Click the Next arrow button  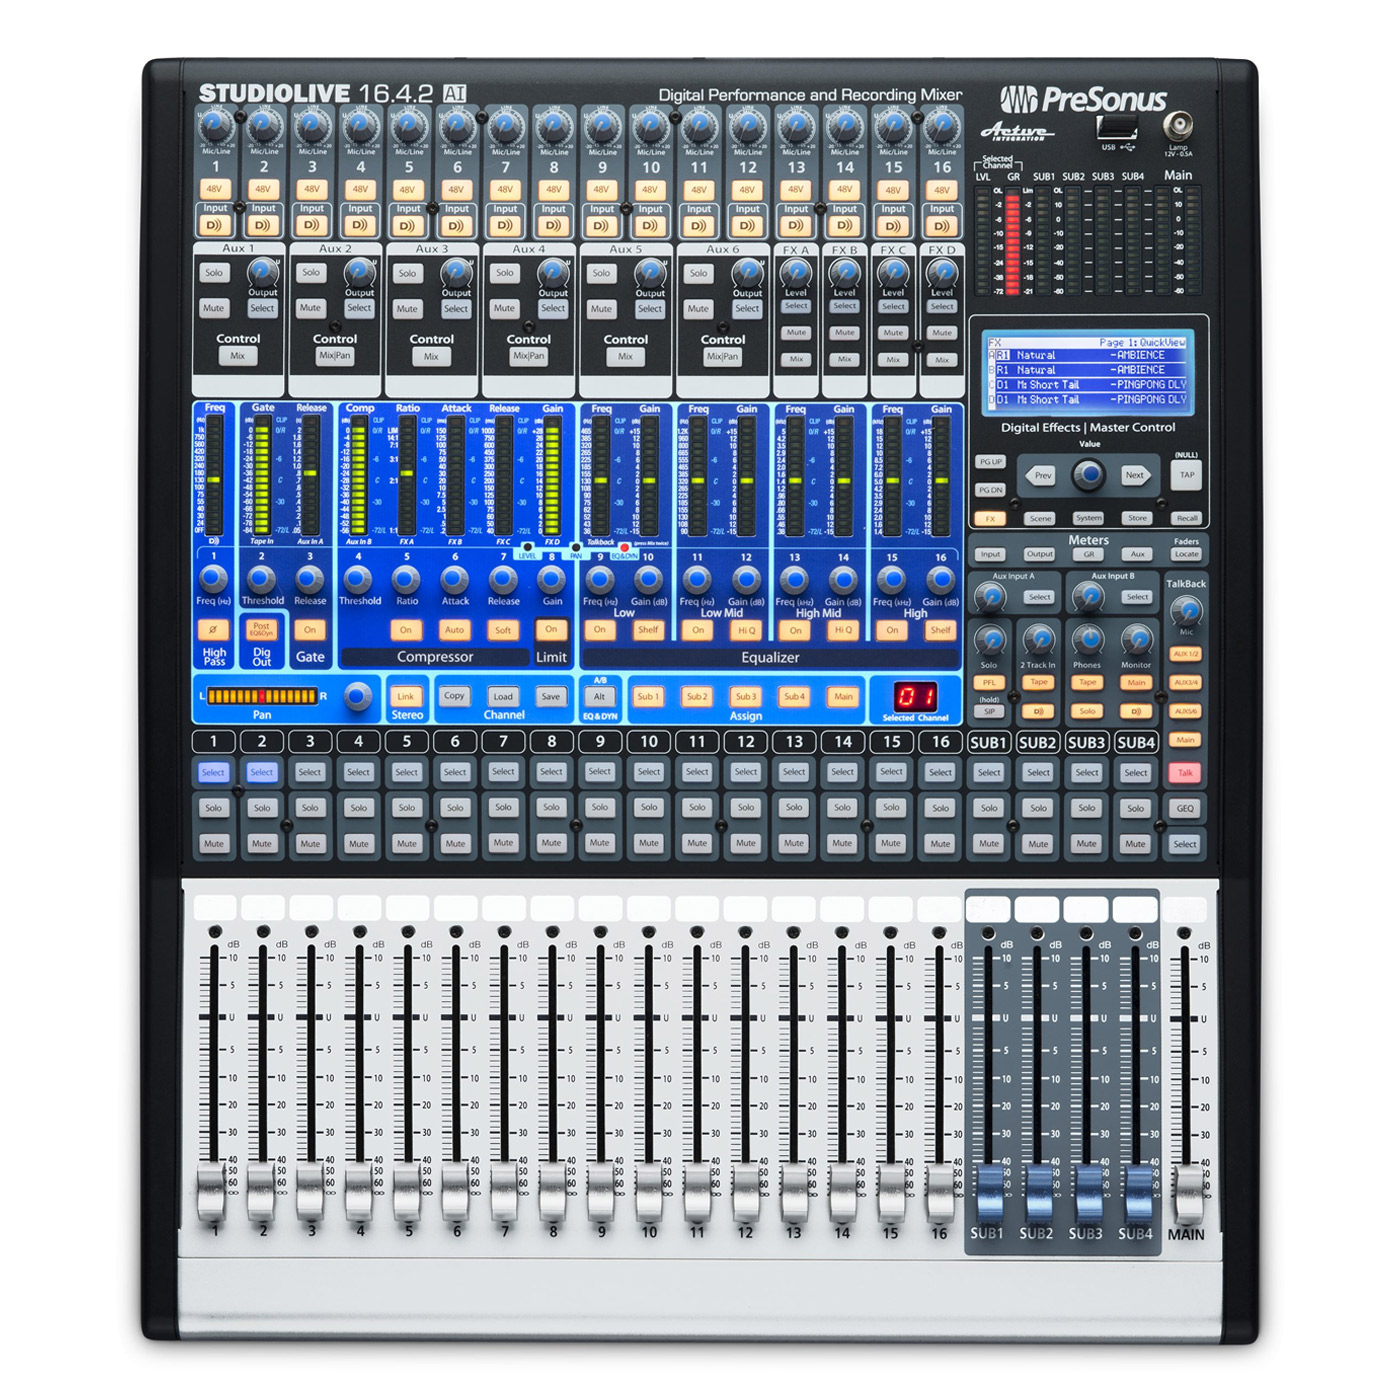pyautogui.click(x=1134, y=475)
